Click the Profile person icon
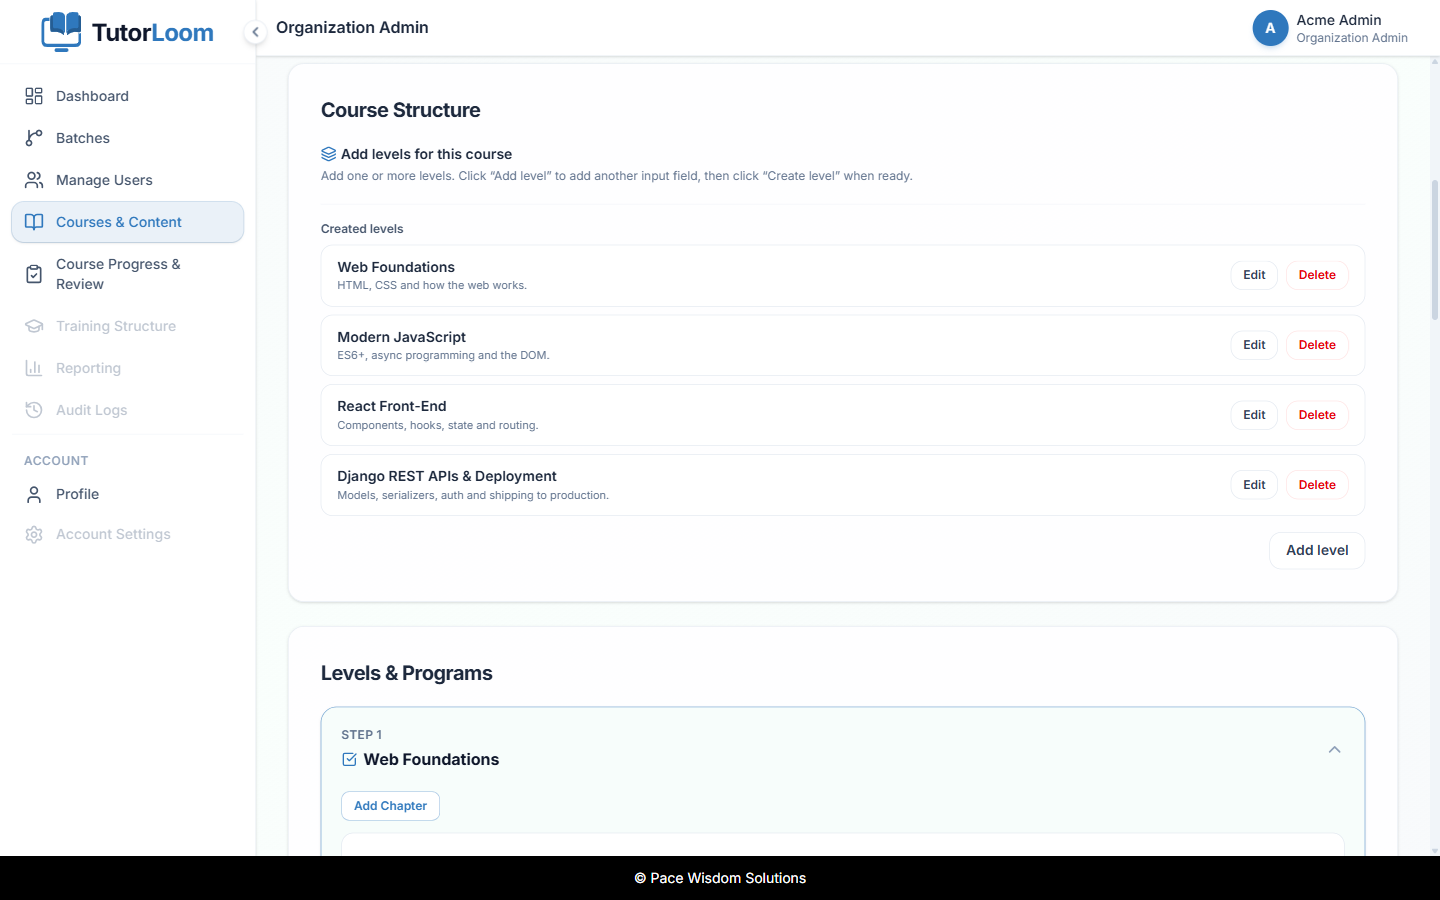This screenshot has width=1440, height=900. point(34,494)
